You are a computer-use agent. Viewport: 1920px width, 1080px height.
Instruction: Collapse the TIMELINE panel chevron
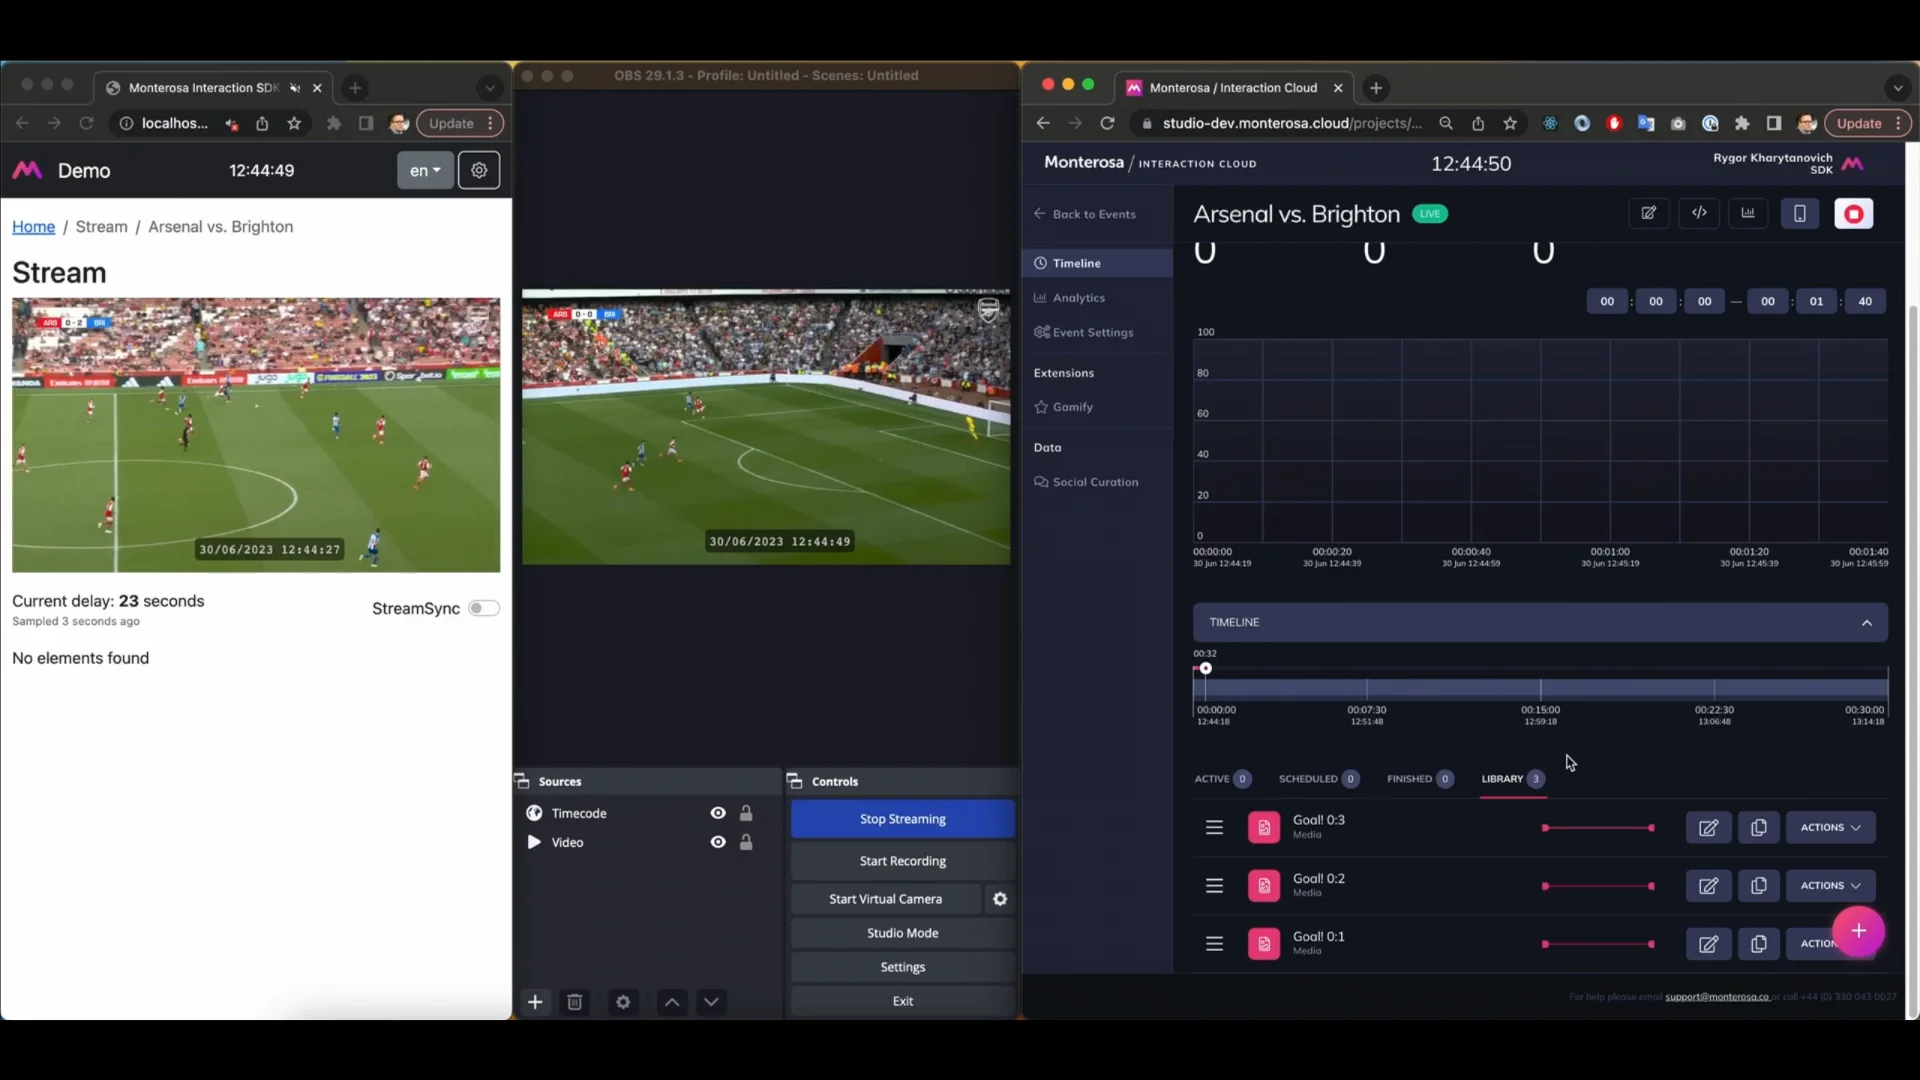1868,622
